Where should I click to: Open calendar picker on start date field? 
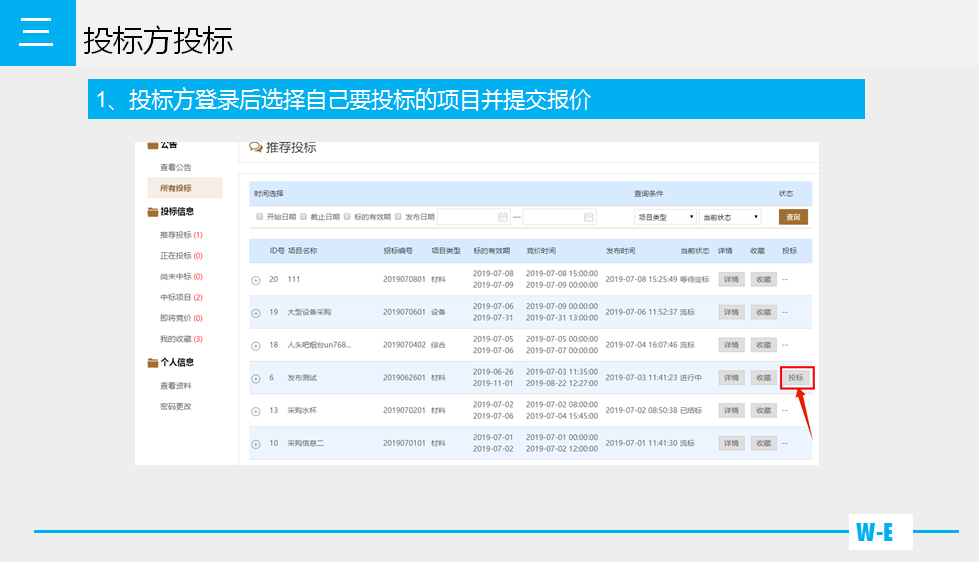click(x=503, y=217)
